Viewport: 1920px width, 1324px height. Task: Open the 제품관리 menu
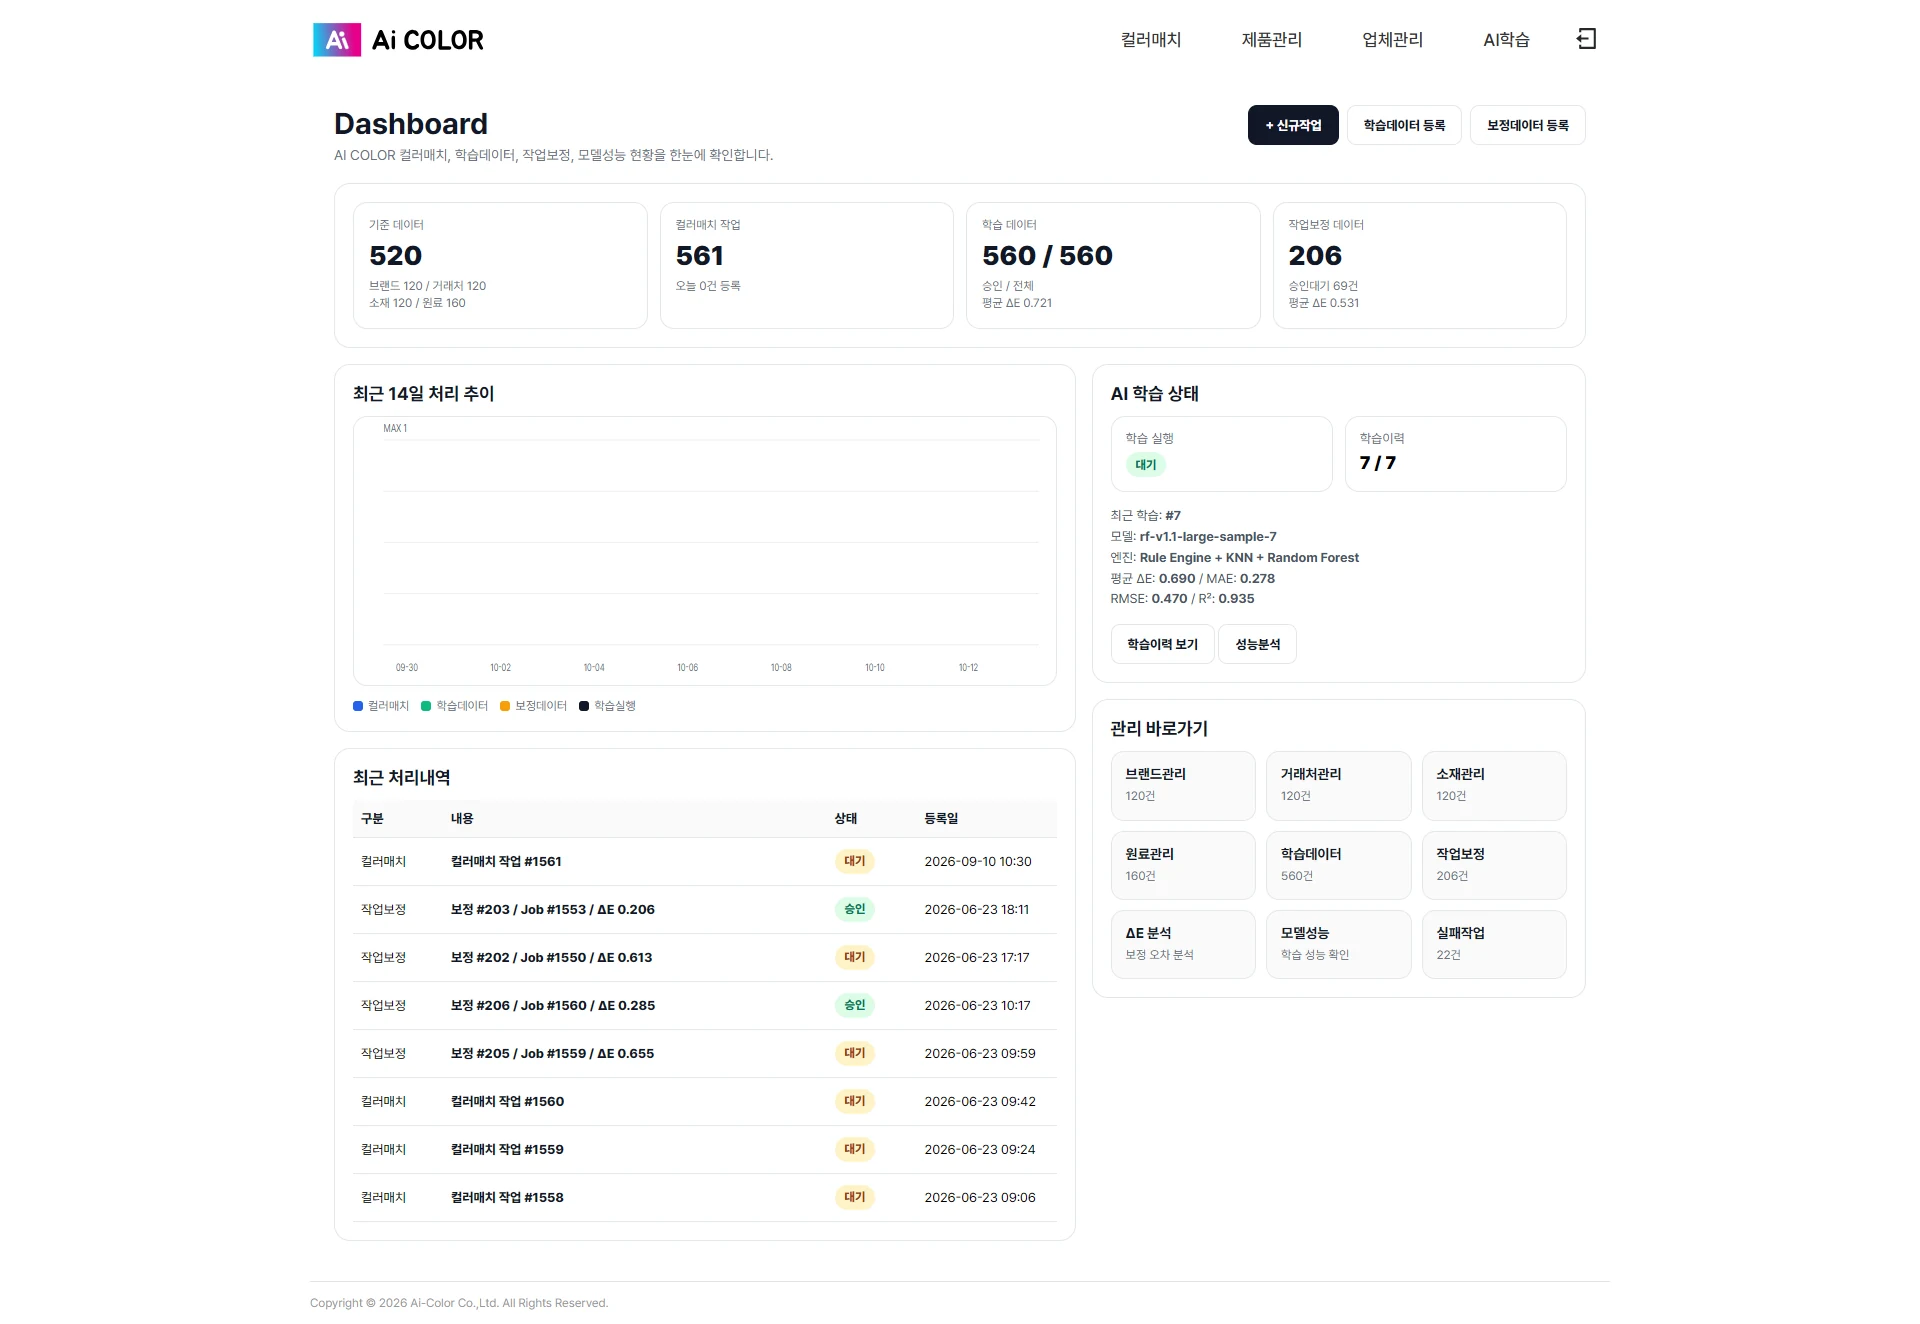[x=1272, y=40]
